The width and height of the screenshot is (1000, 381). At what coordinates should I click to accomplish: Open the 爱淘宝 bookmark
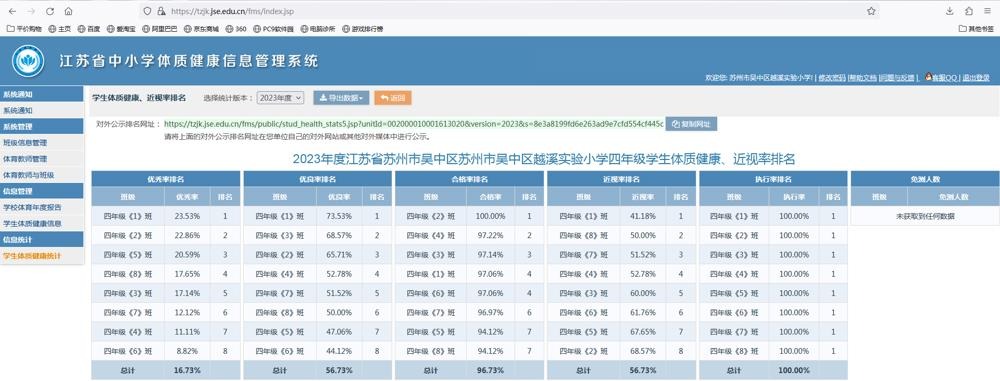[121, 29]
